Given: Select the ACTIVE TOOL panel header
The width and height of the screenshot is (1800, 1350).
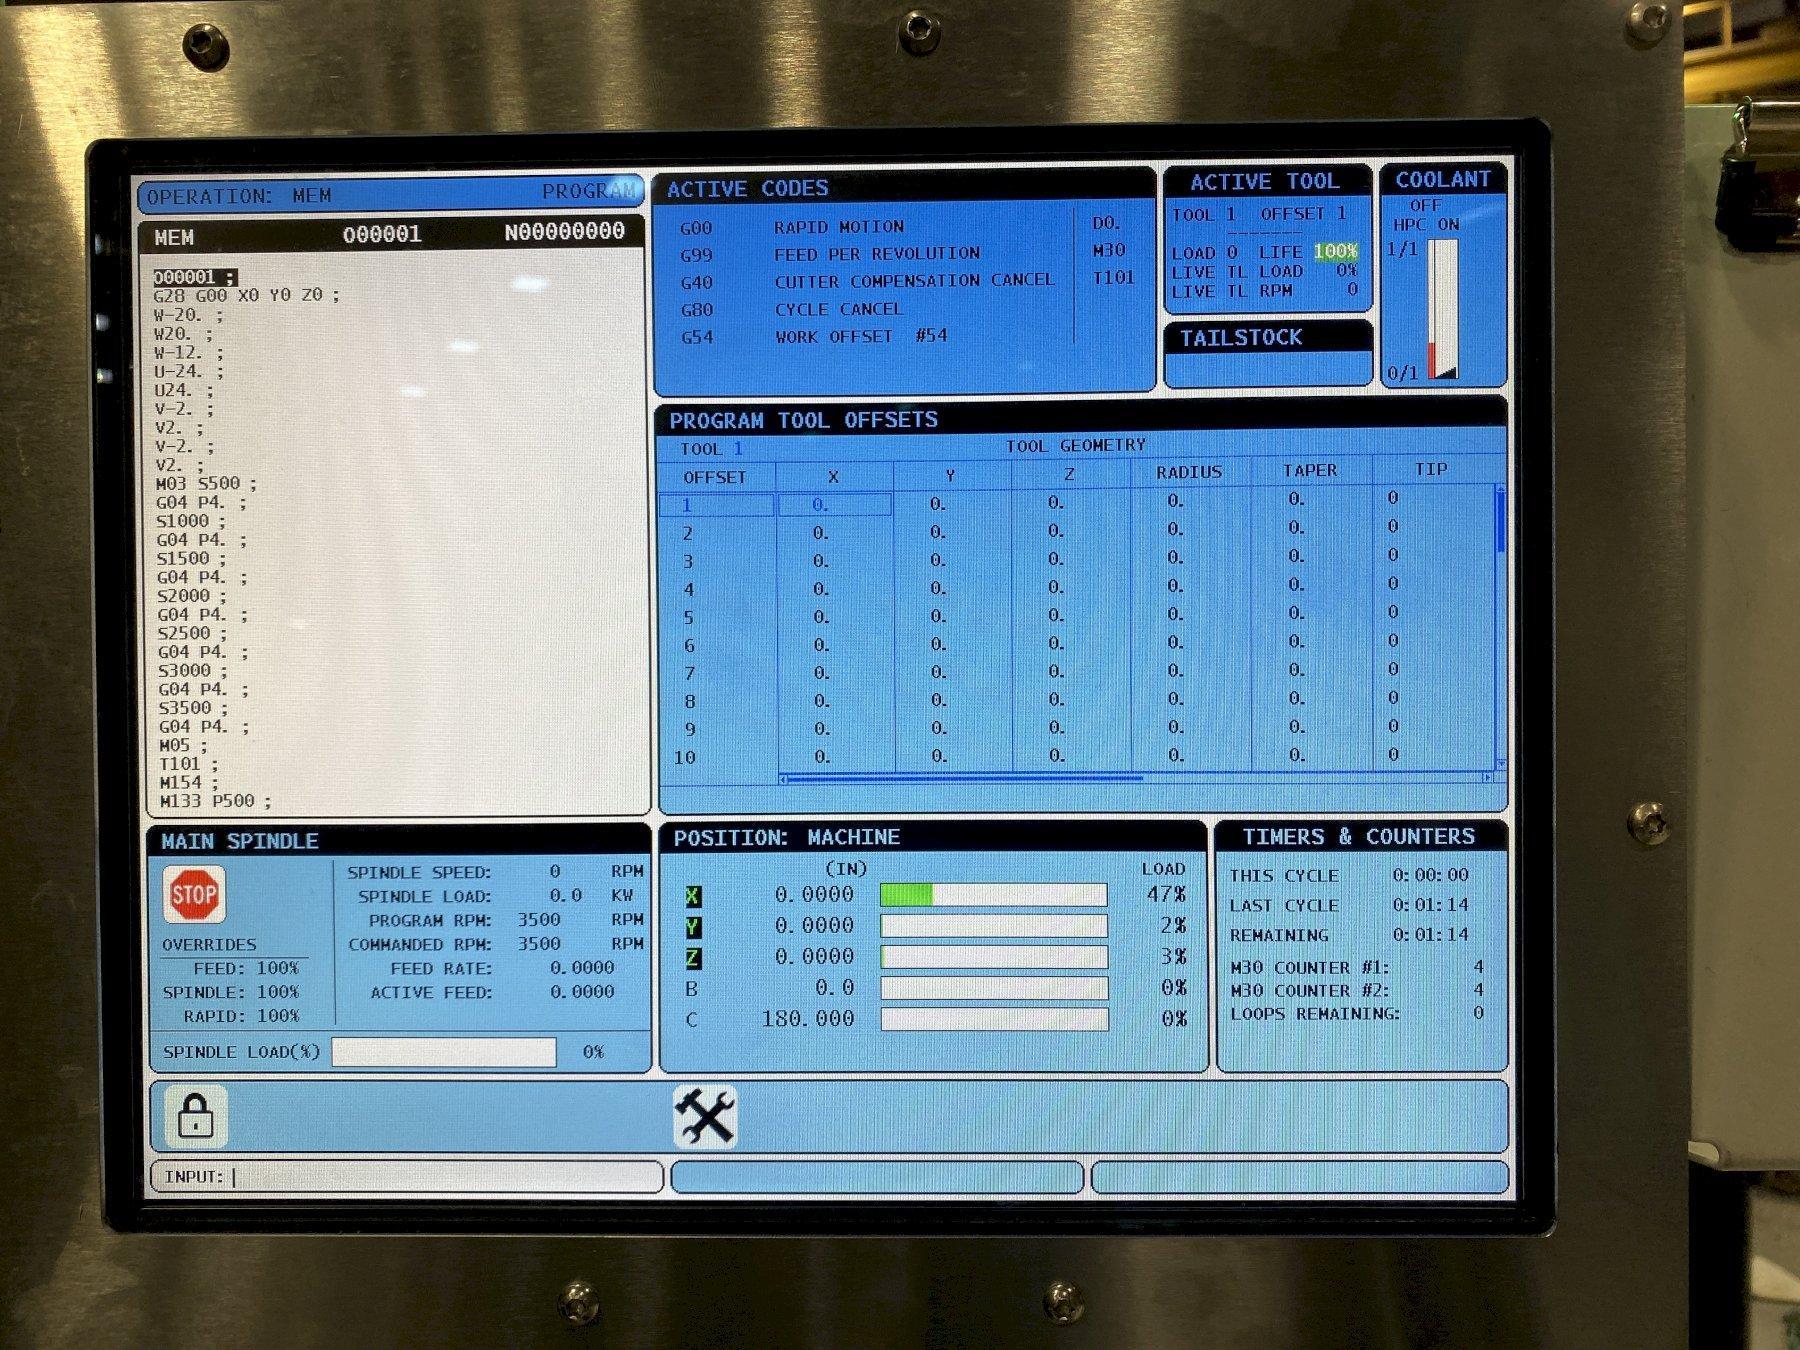Looking at the screenshot, I should 1266,181.
